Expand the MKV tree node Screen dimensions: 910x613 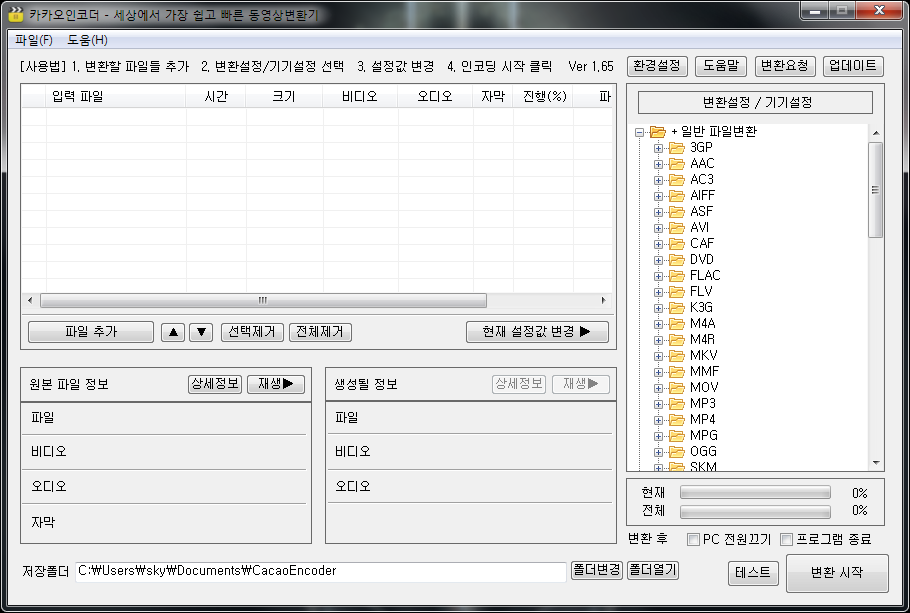658,356
